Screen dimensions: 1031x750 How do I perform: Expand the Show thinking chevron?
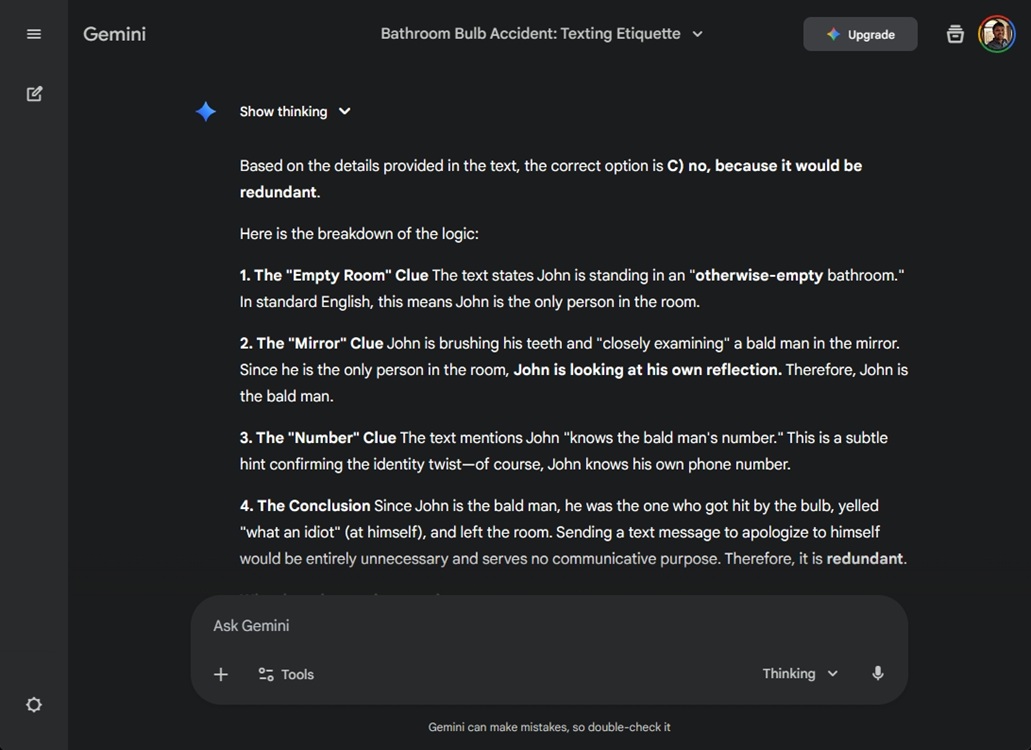(345, 111)
